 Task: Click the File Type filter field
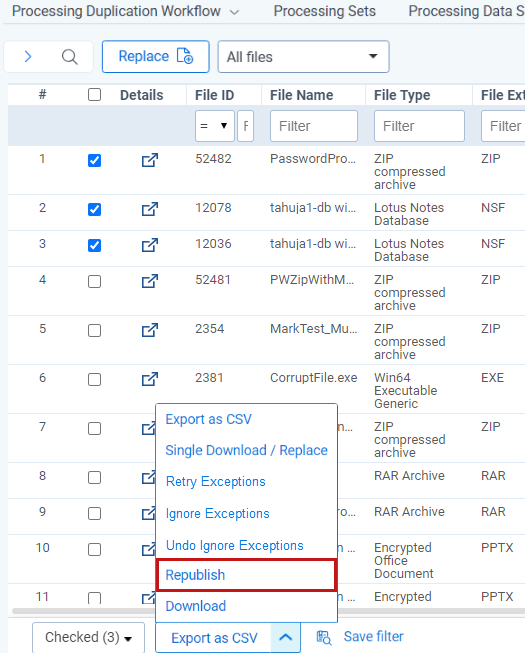(419, 126)
